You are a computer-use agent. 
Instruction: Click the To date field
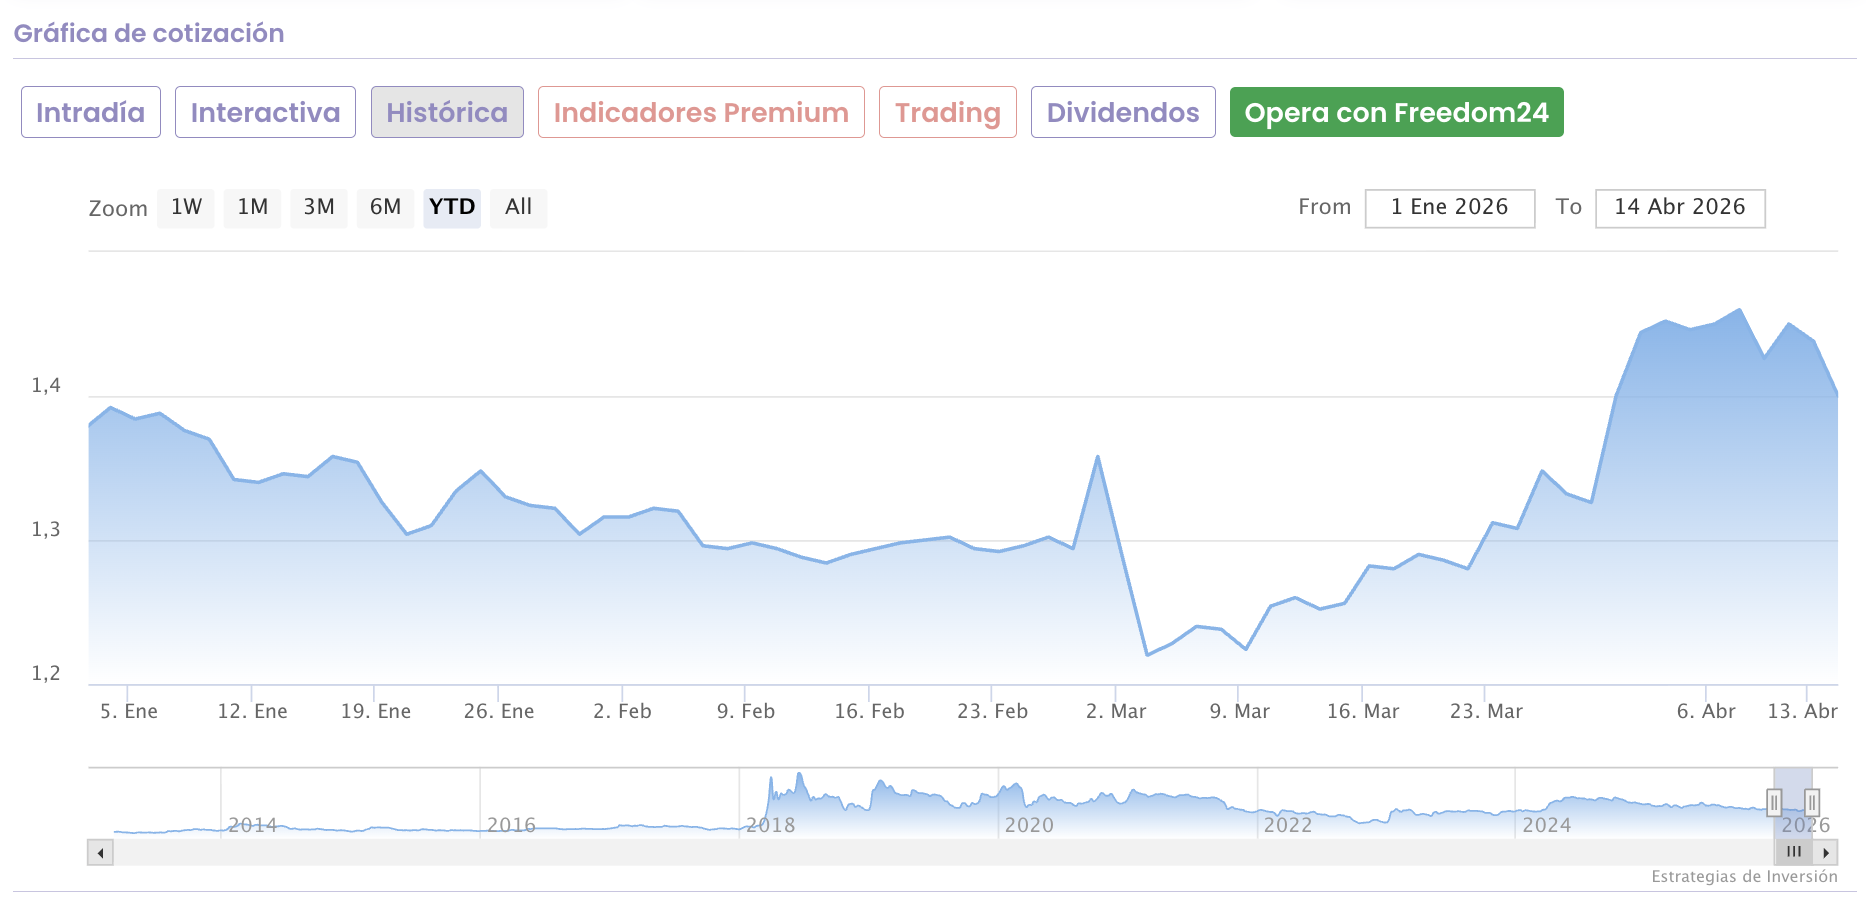tap(1679, 208)
